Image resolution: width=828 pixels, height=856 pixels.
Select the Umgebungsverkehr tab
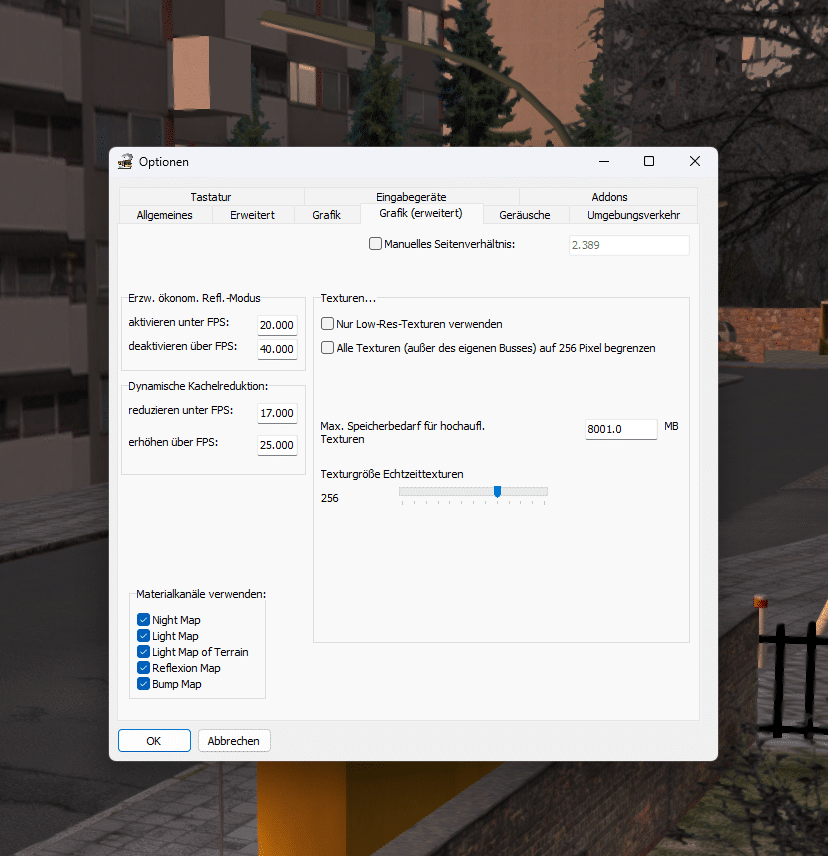(633, 215)
